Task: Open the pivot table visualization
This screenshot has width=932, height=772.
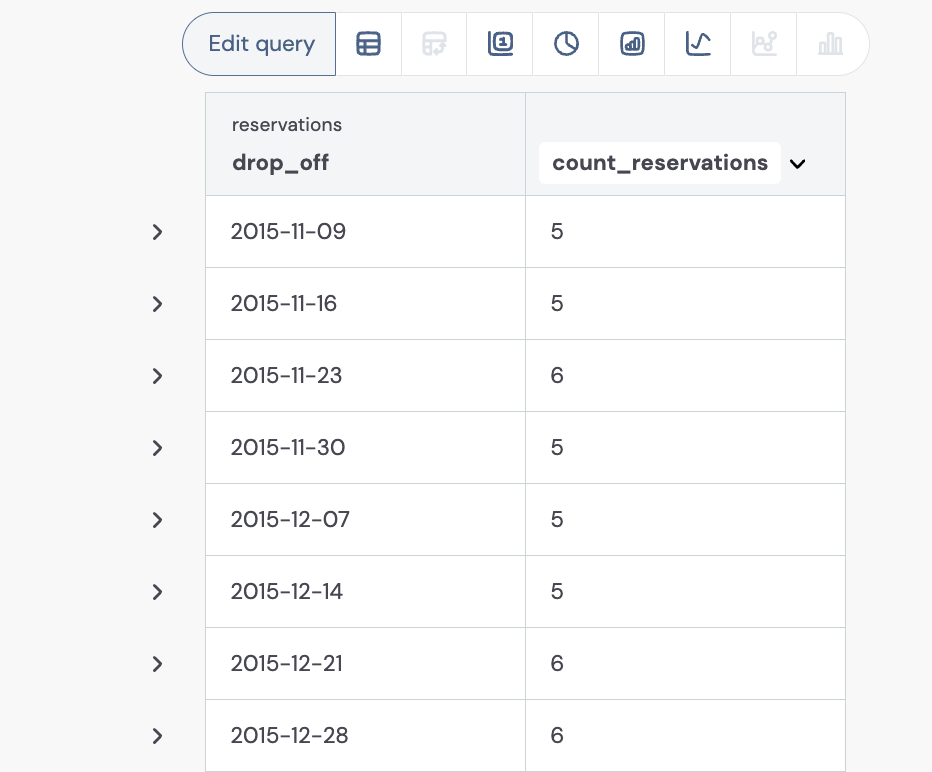Action: tap(434, 43)
